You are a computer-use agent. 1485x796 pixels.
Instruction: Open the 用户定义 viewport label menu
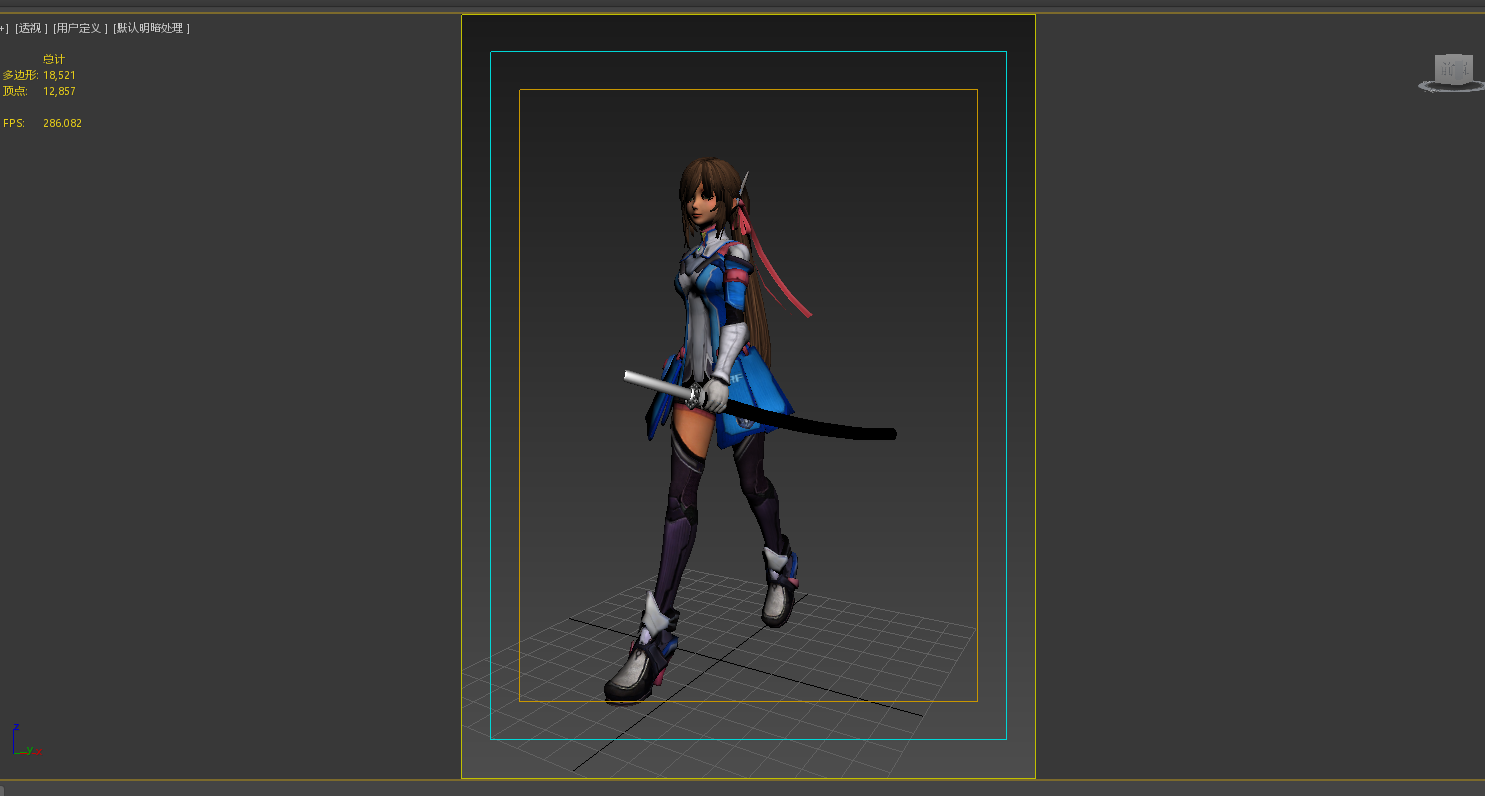coord(80,28)
